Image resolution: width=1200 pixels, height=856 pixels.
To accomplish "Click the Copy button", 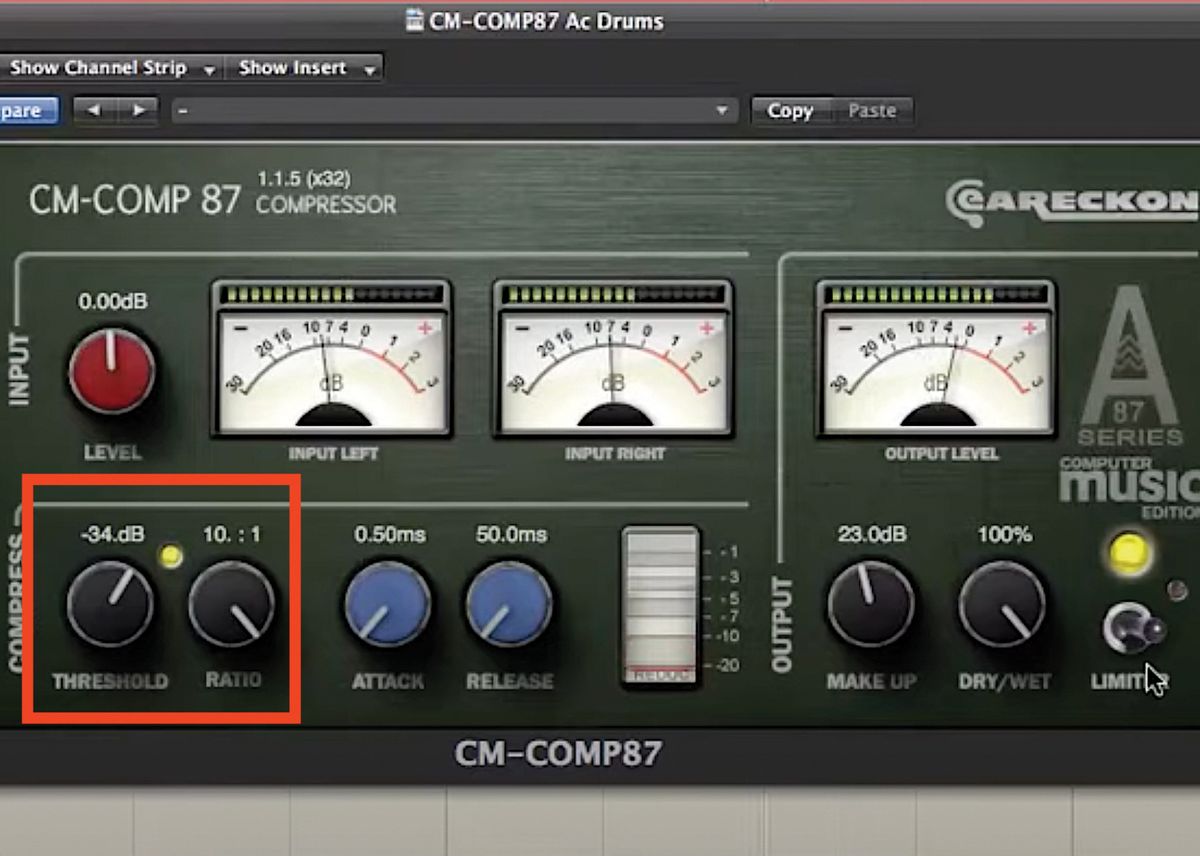I will coord(791,110).
